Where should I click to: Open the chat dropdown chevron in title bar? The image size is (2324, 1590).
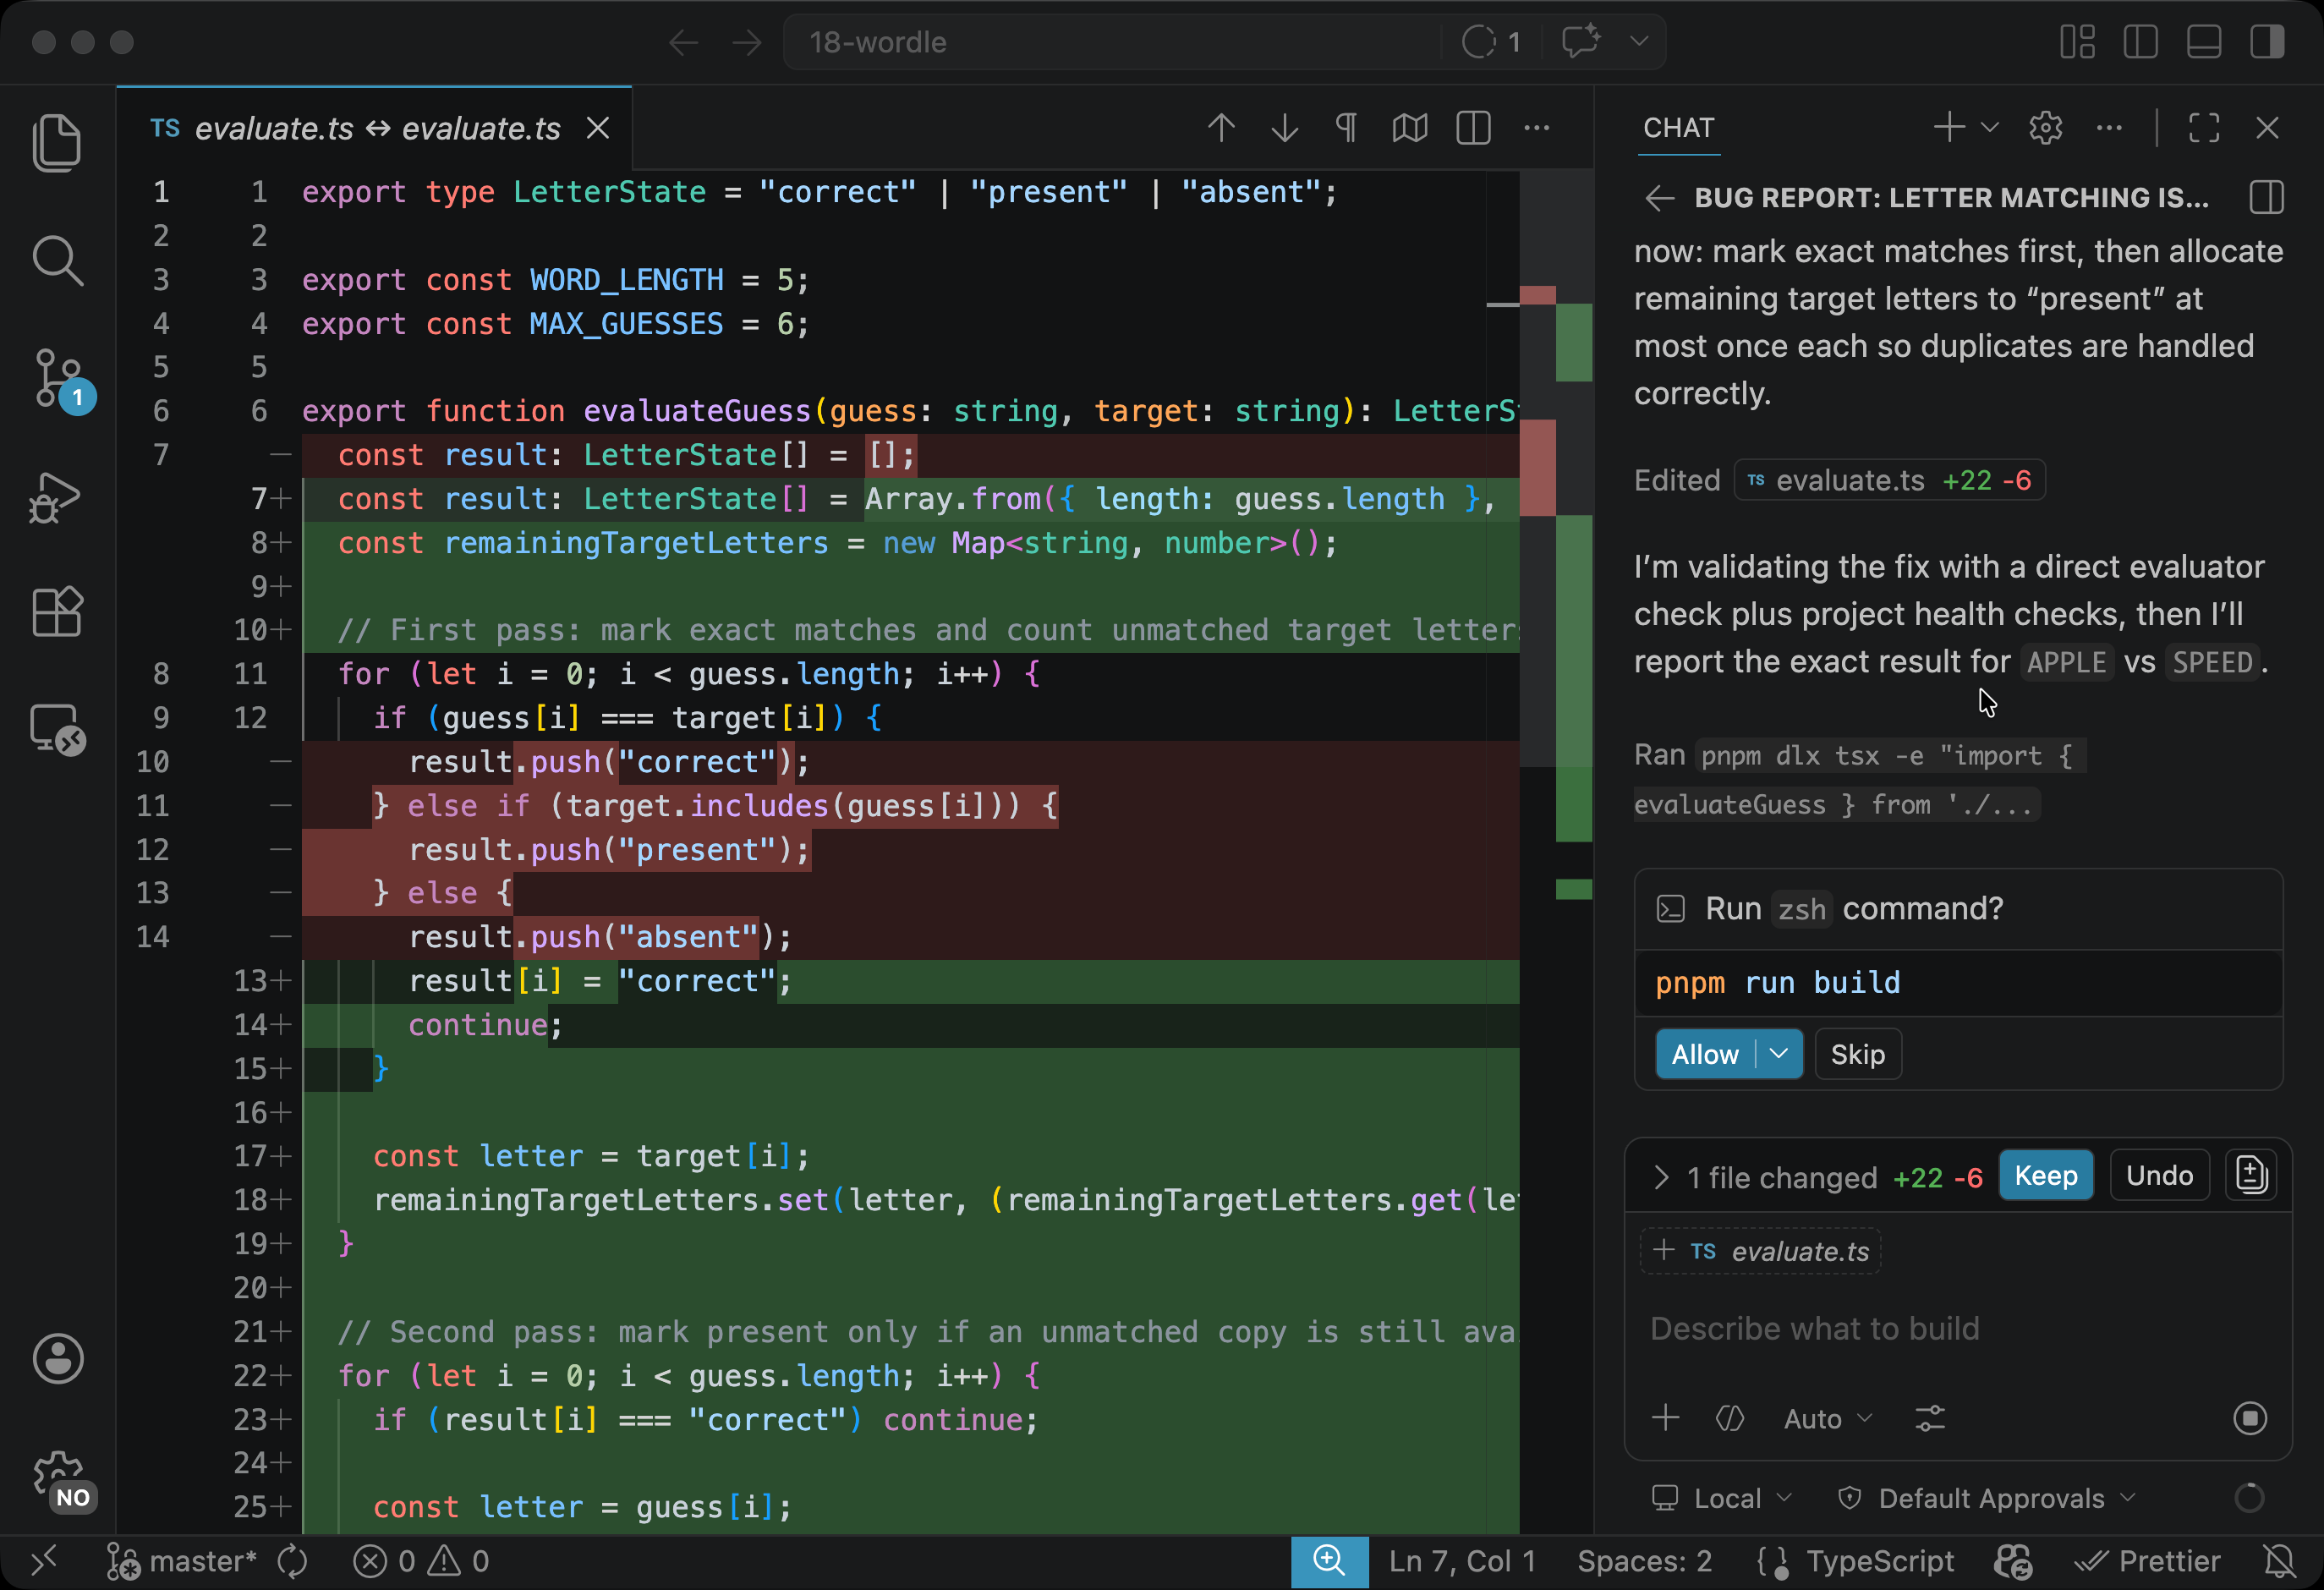(x=1639, y=42)
